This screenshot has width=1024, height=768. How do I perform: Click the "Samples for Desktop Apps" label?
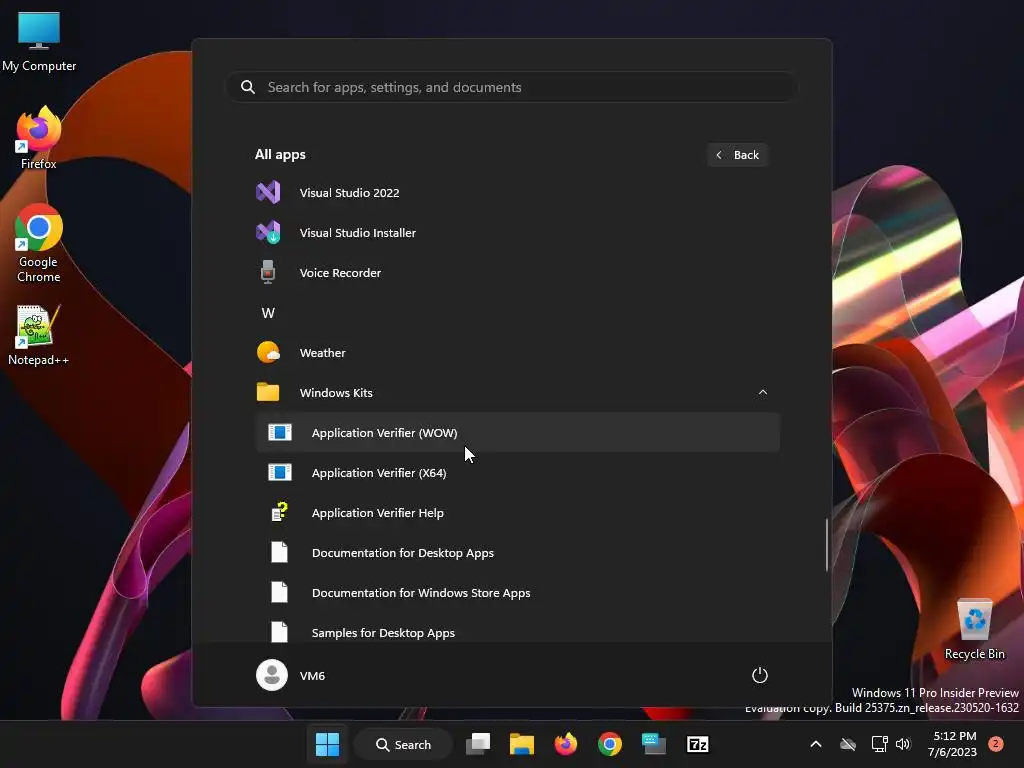pos(383,633)
